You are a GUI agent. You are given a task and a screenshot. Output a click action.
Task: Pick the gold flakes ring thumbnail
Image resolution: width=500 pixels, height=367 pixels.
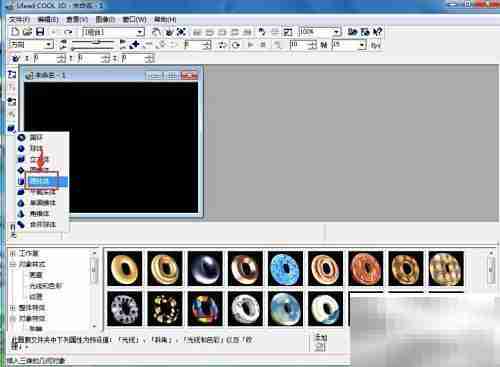165,309
